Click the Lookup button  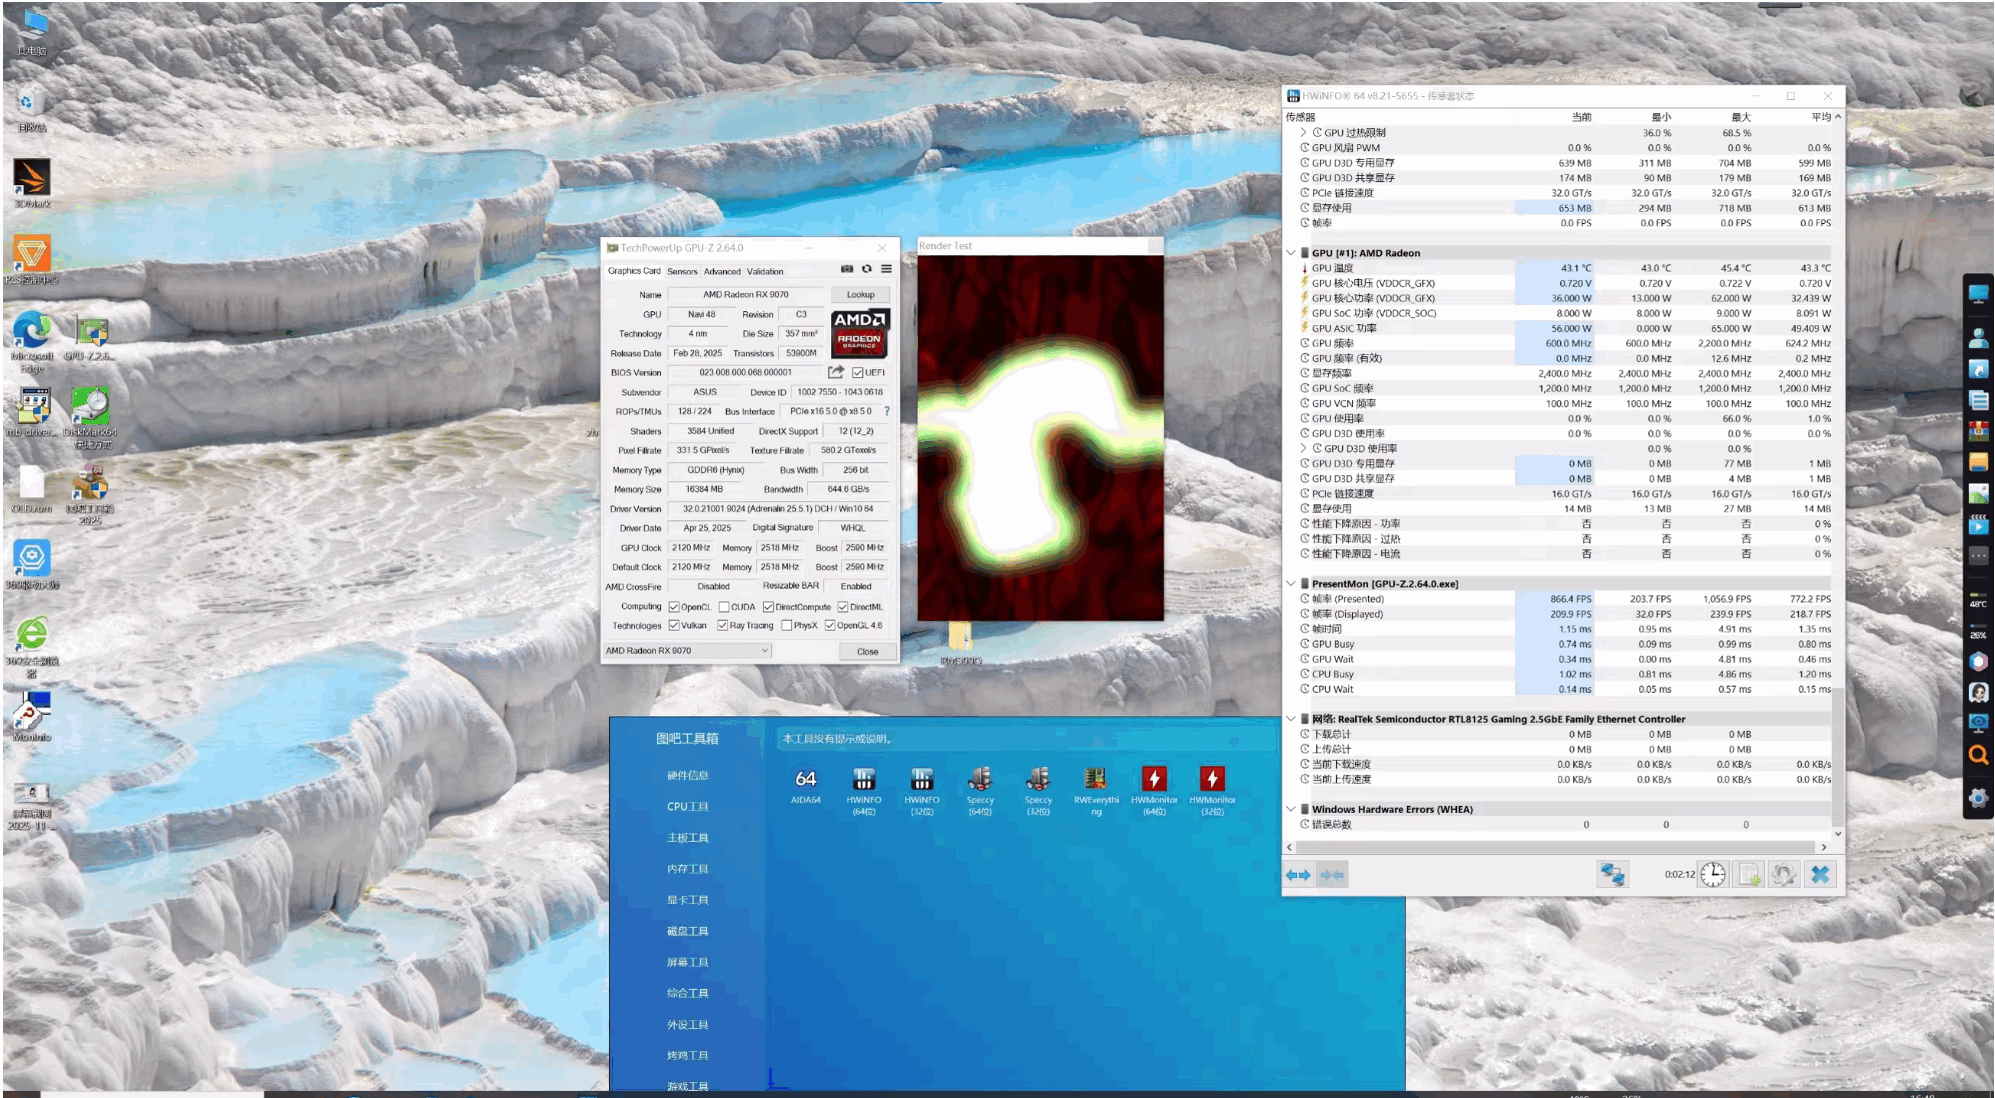click(x=860, y=295)
